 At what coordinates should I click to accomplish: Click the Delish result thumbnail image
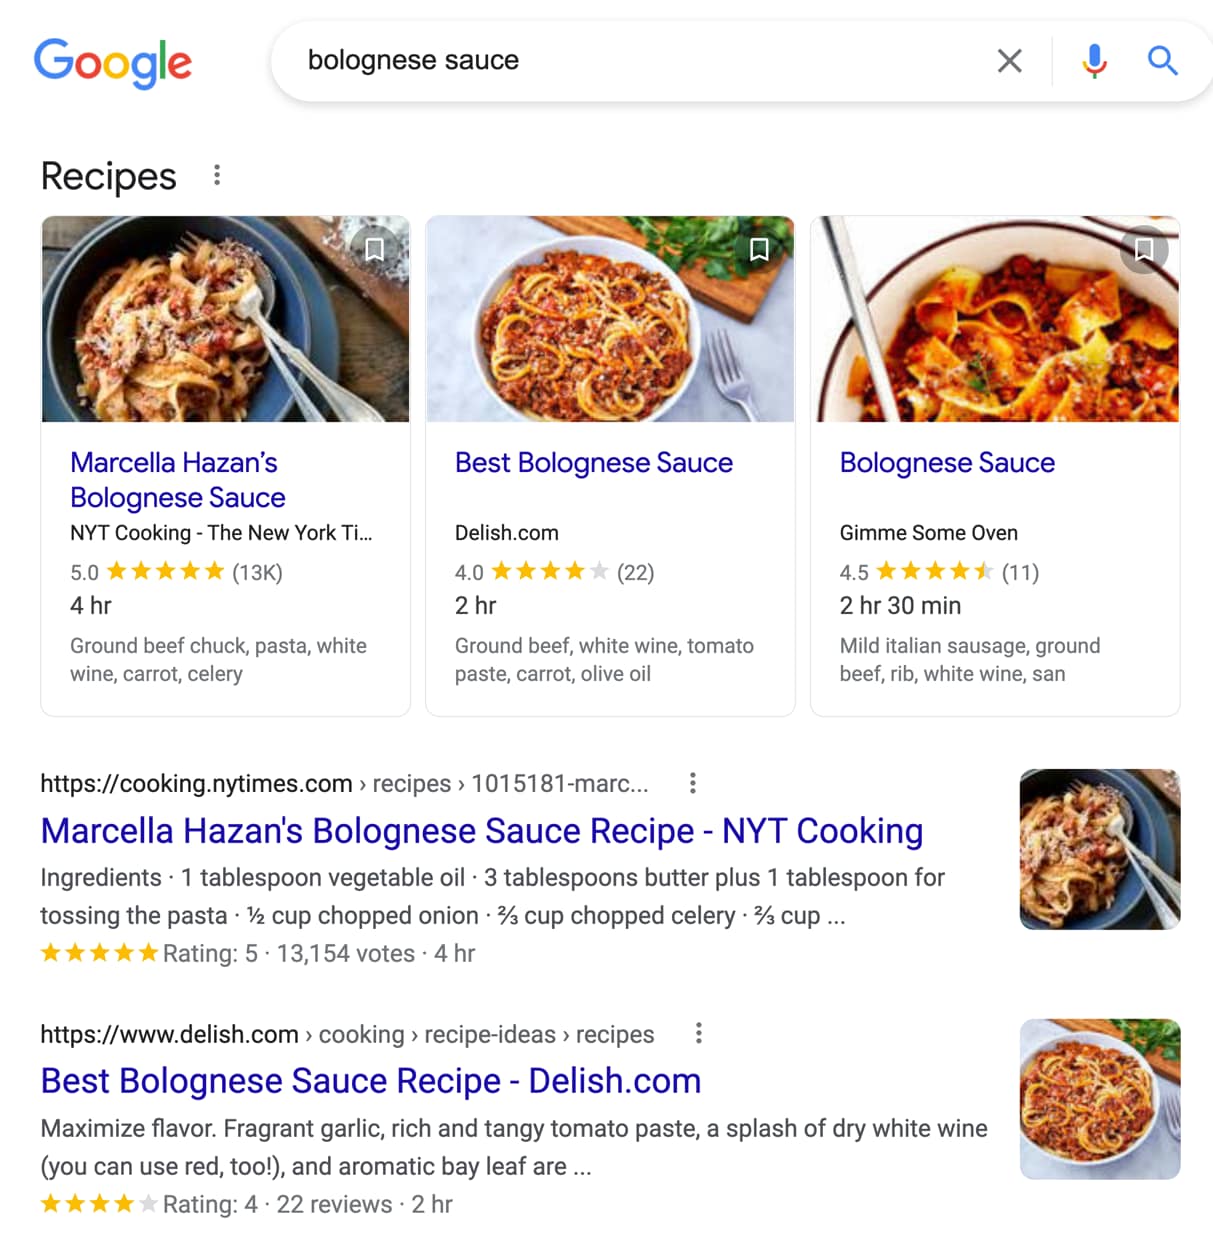tap(1100, 1098)
